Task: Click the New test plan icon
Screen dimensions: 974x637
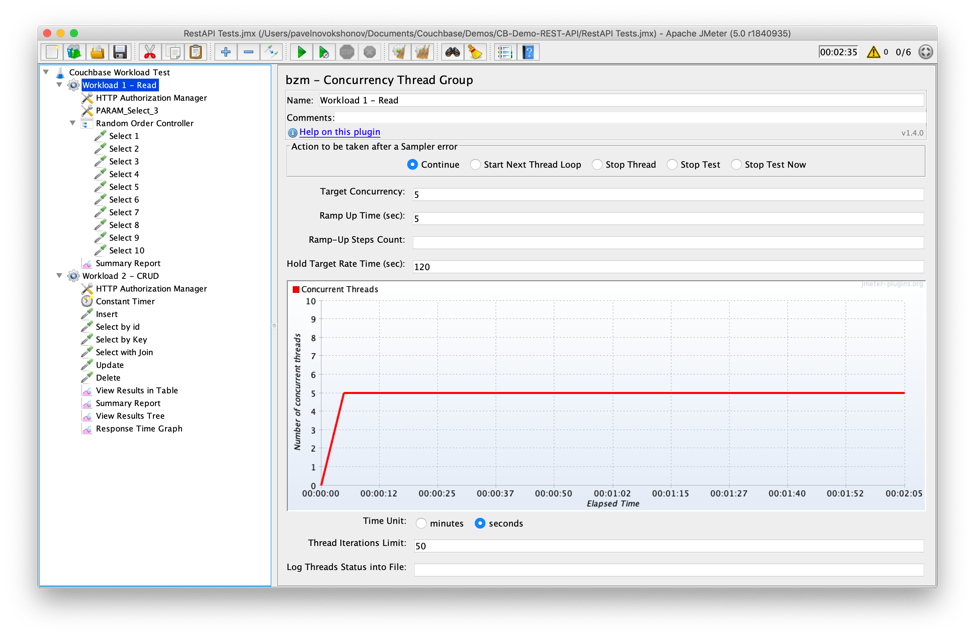Action: [52, 52]
